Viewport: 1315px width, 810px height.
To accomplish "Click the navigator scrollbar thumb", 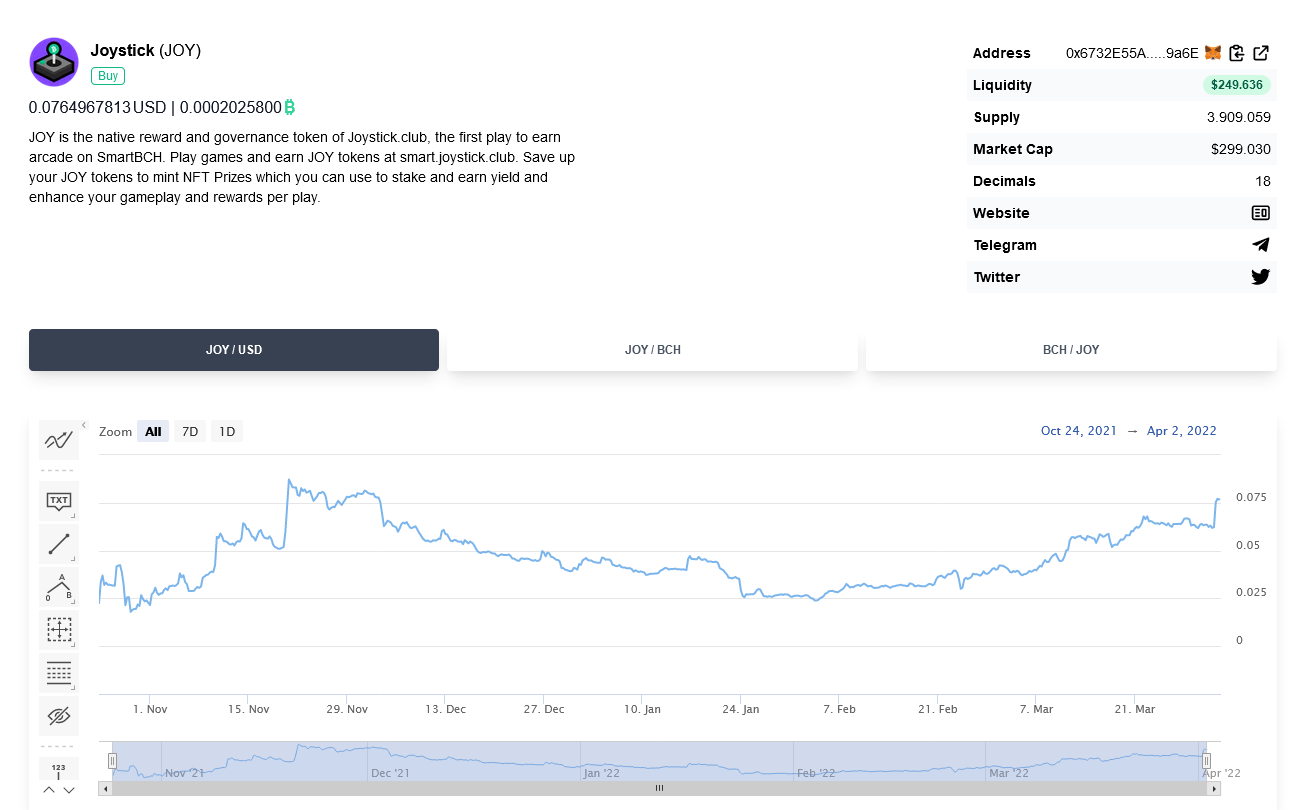I will click(659, 788).
